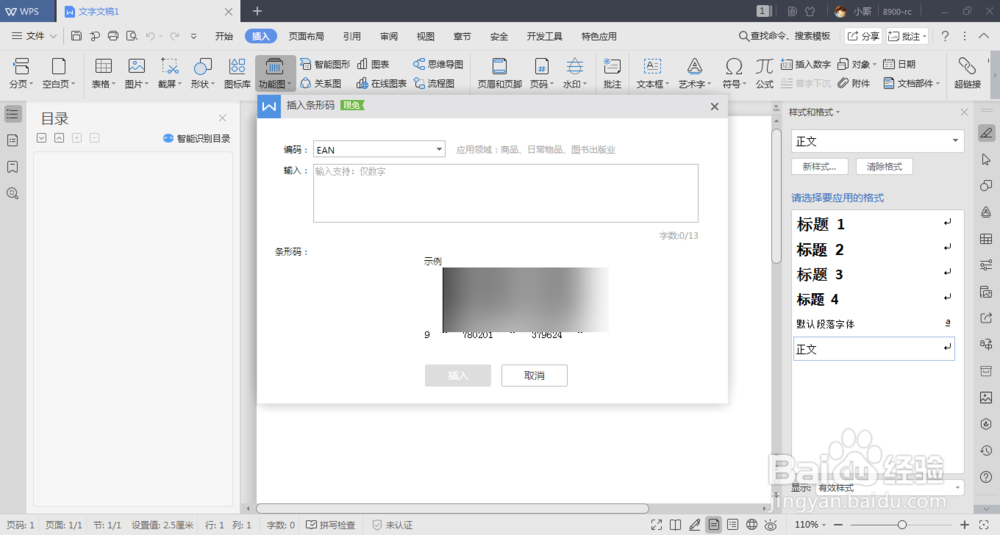Open the 显示 有效样式 dropdown
The width and height of the screenshot is (1000, 535).
click(x=889, y=488)
